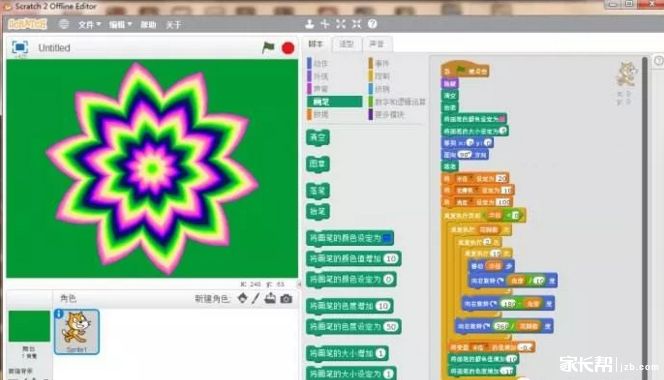Select the 数字和逻辑运算 (Operators) category
This screenshot has height=380, width=664.
click(x=397, y=102)
